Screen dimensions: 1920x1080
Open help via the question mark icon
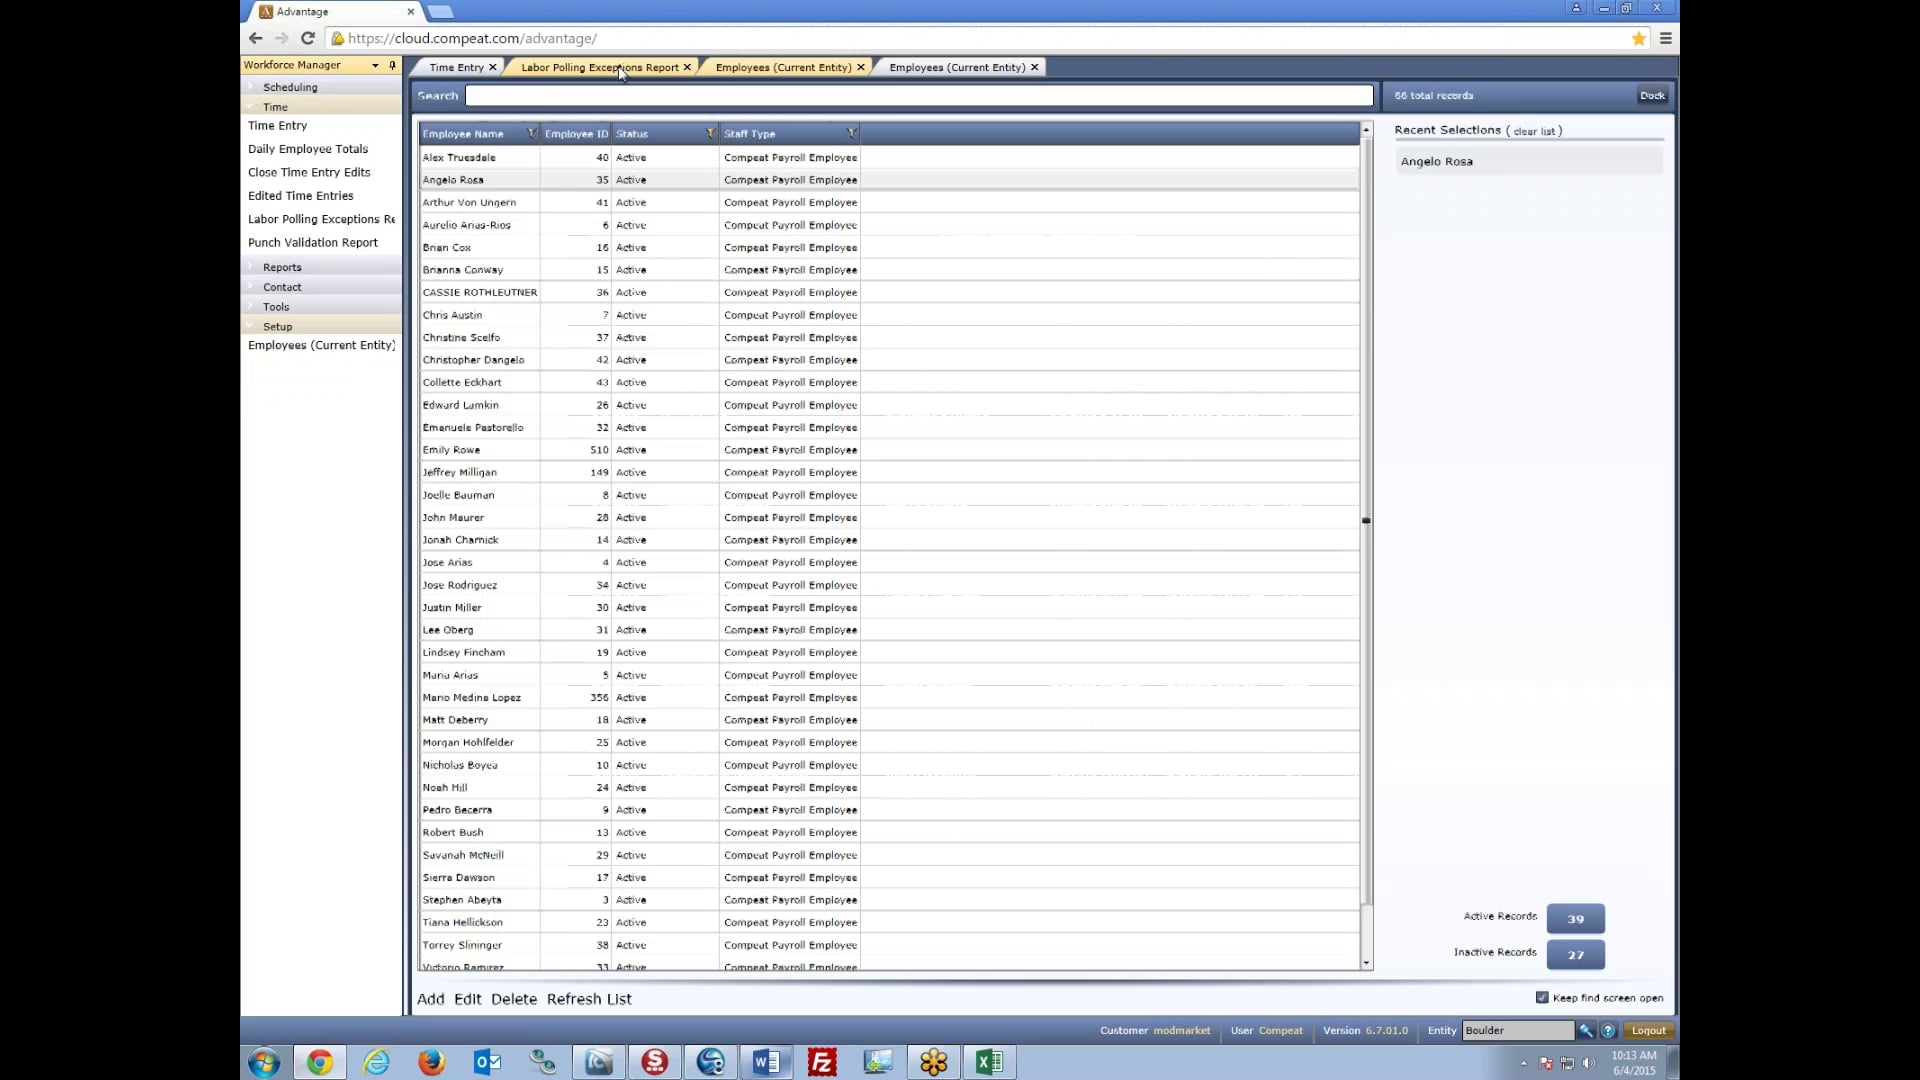1608,1030
